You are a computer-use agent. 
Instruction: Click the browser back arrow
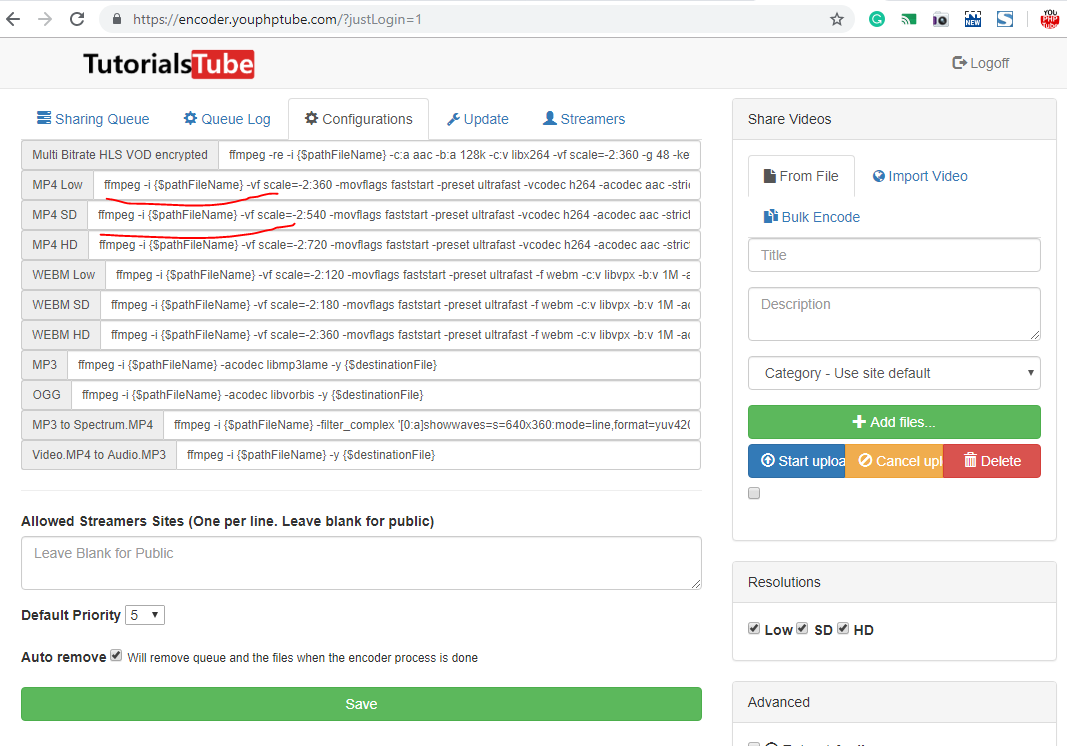tap(13, 19)
